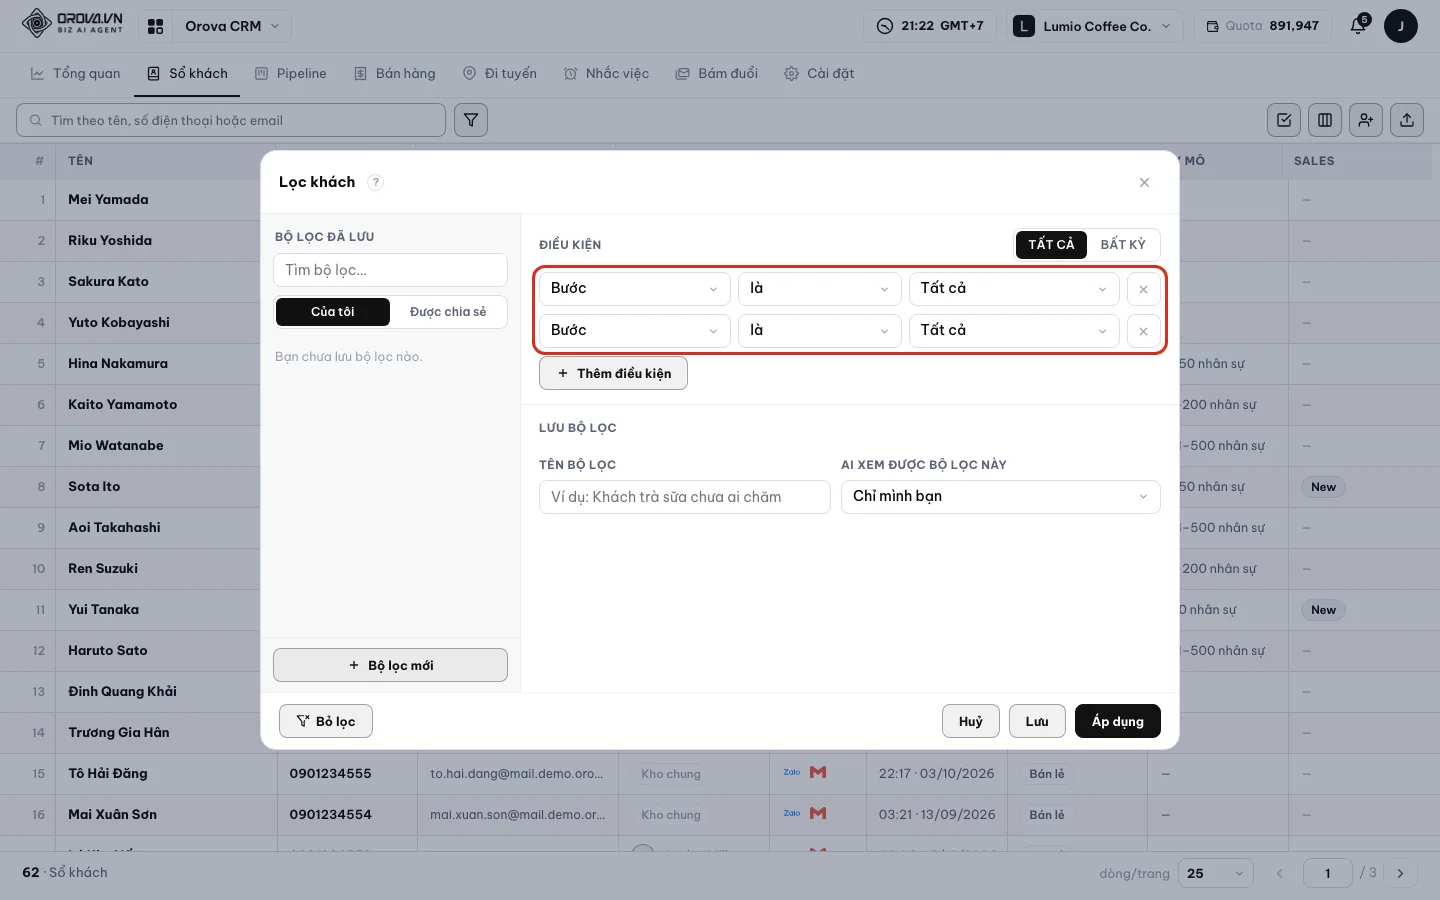Open first row's 'là' operator dropdown

pyautogui.click(x=820, y=289)
